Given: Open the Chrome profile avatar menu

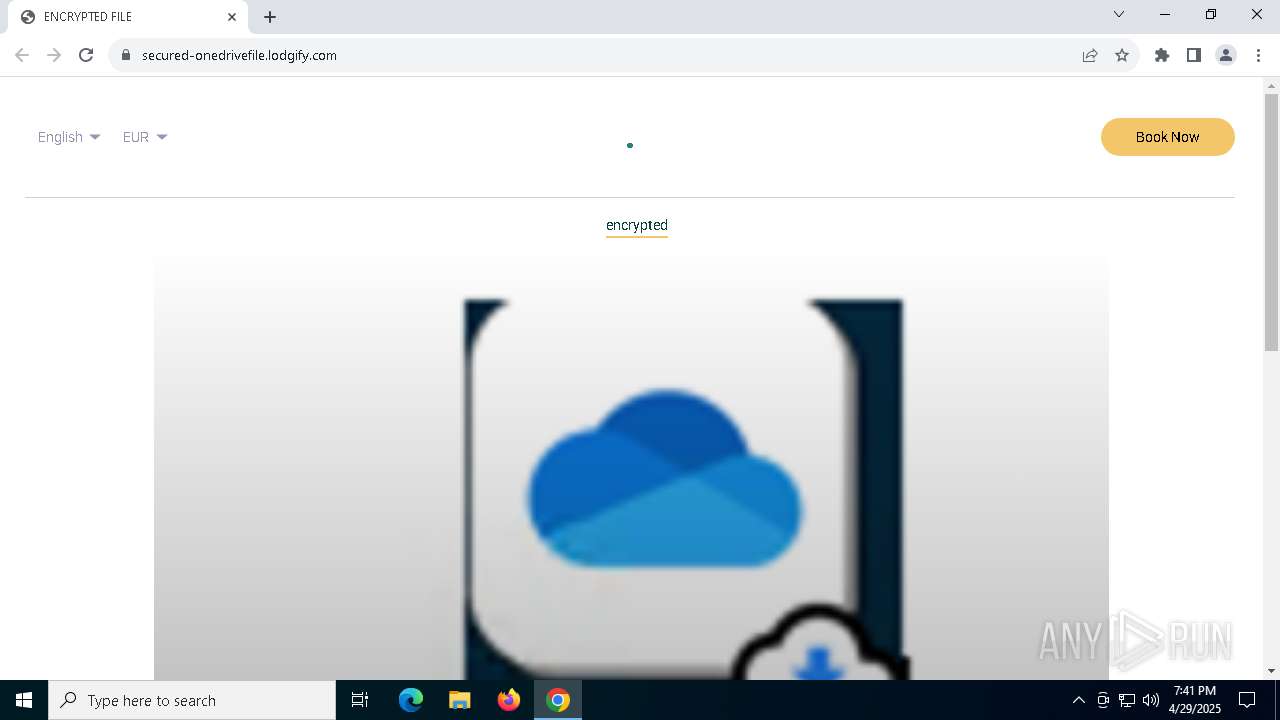Looking at the screenshot, I should point(1226,55).
